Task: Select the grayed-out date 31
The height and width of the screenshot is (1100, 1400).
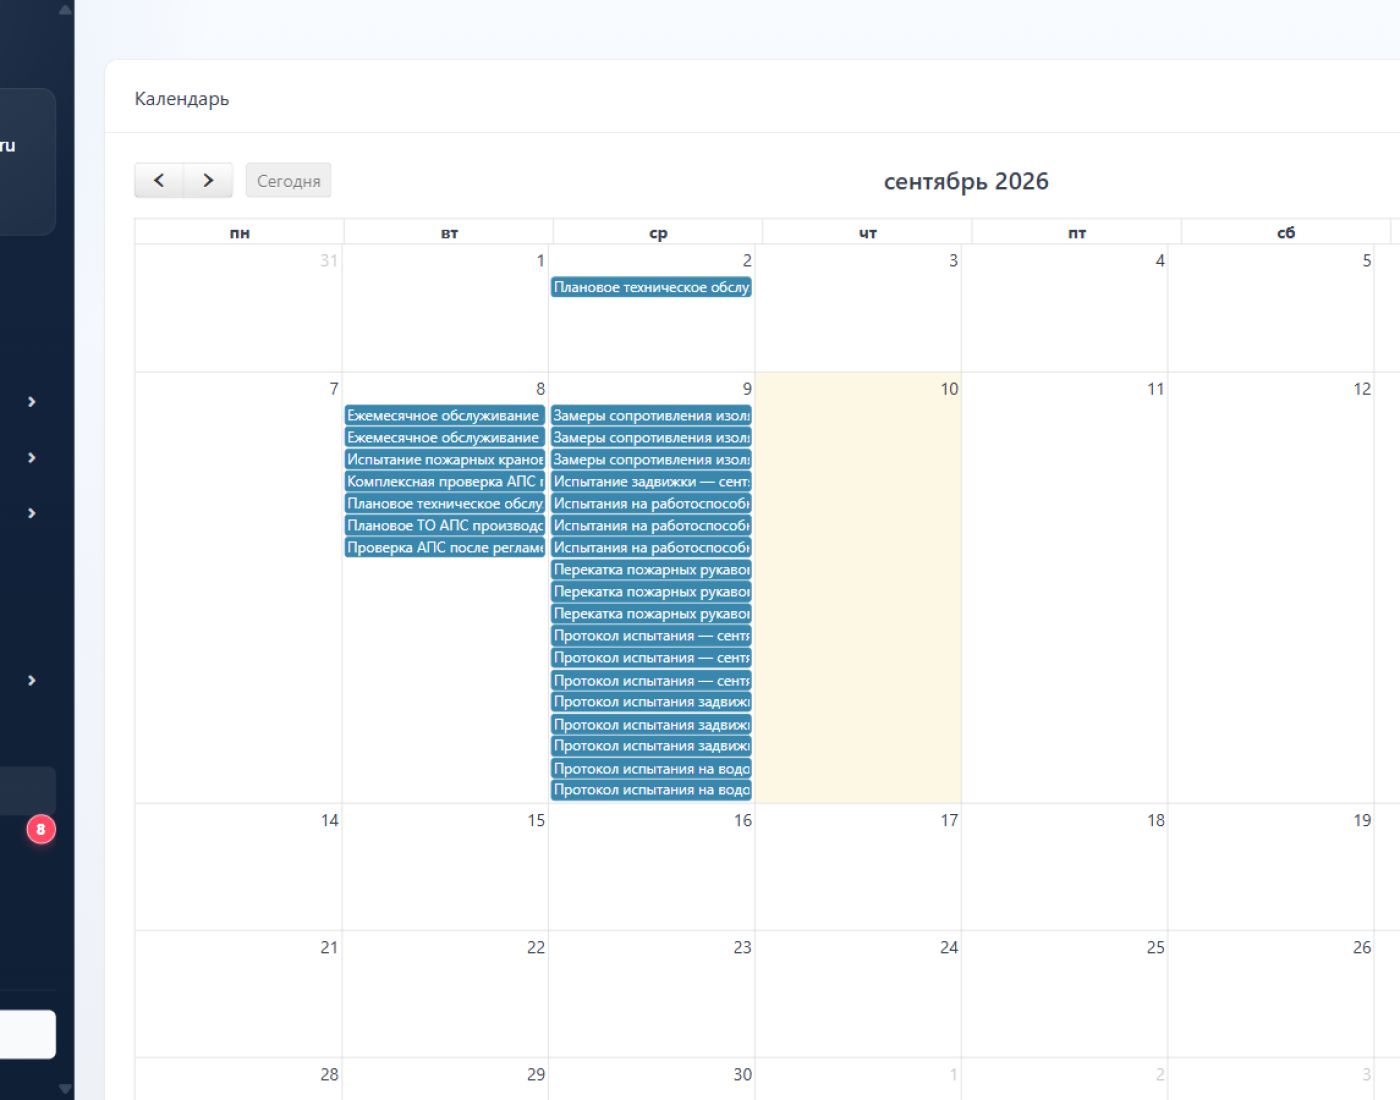Action: (329, 261)
